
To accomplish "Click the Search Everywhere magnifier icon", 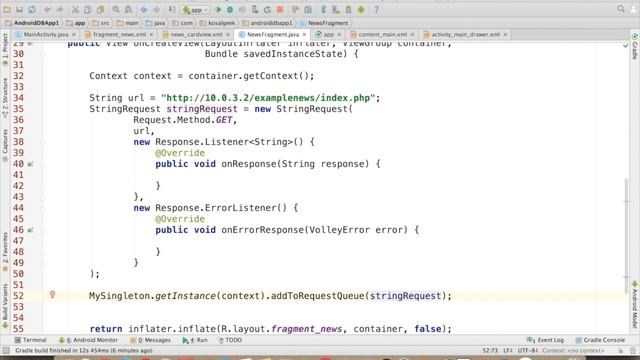I will coord(621,9).
